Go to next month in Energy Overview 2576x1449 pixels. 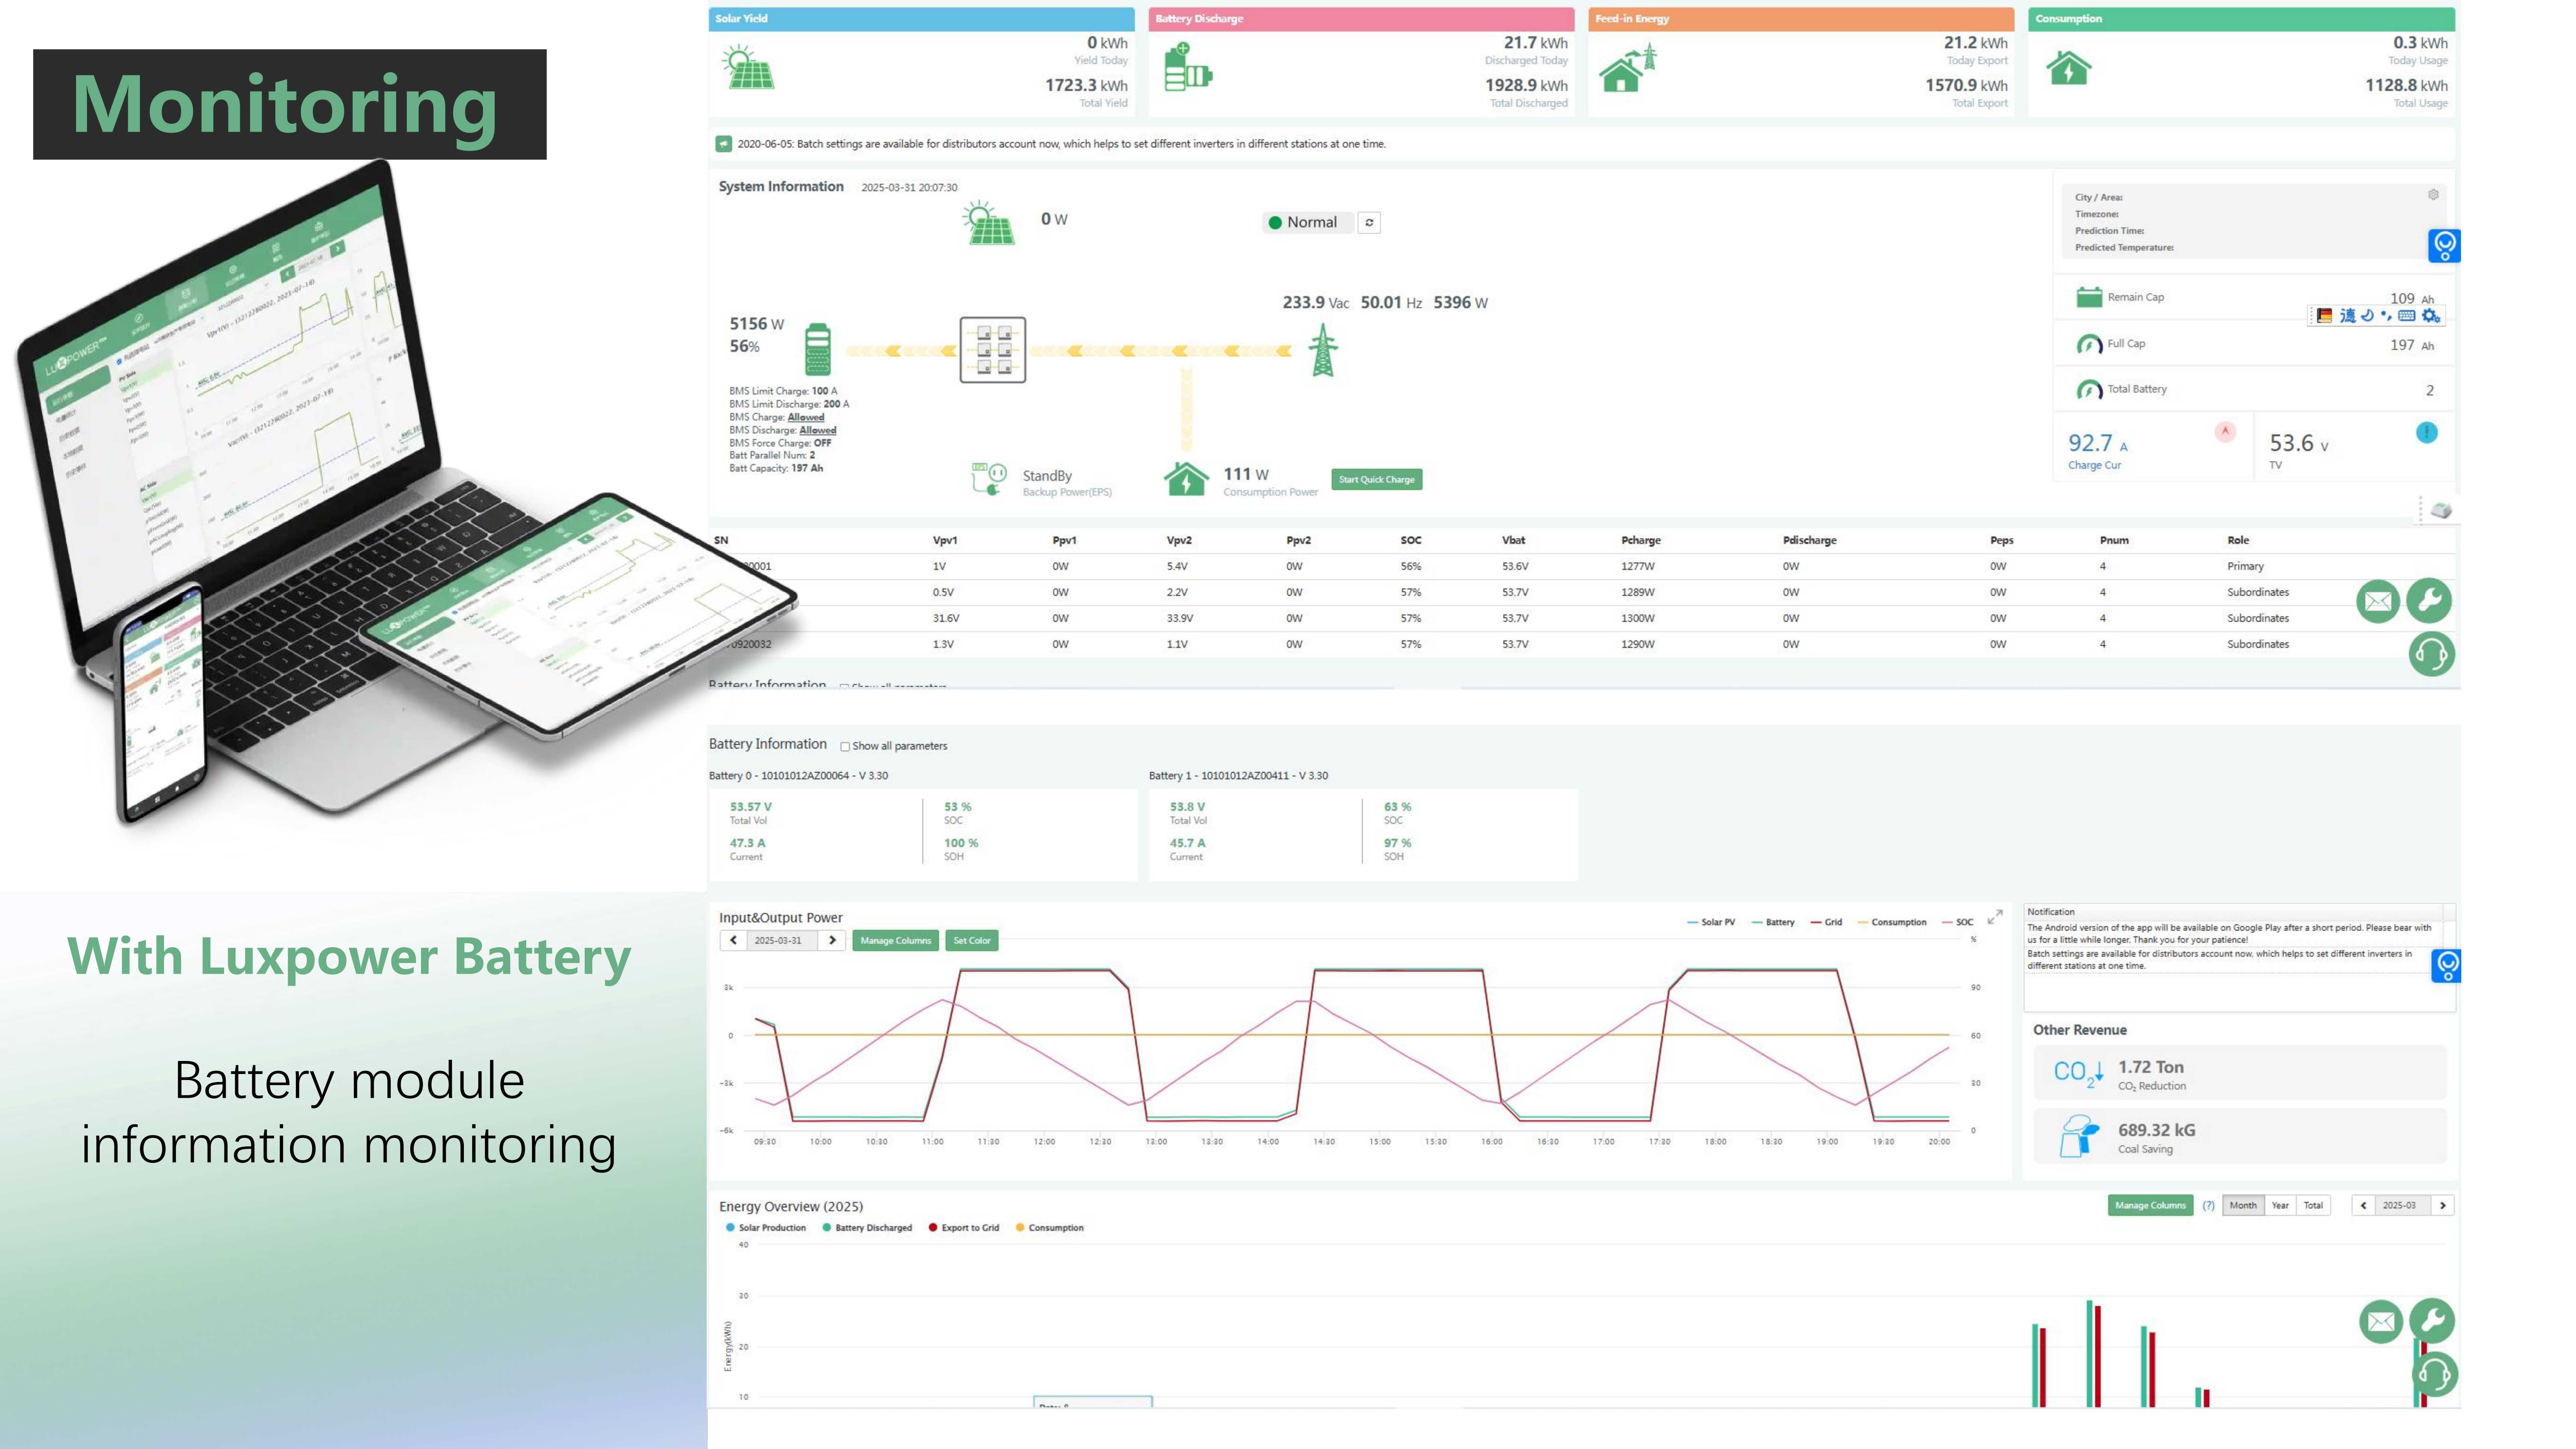click(2442, 1206)
